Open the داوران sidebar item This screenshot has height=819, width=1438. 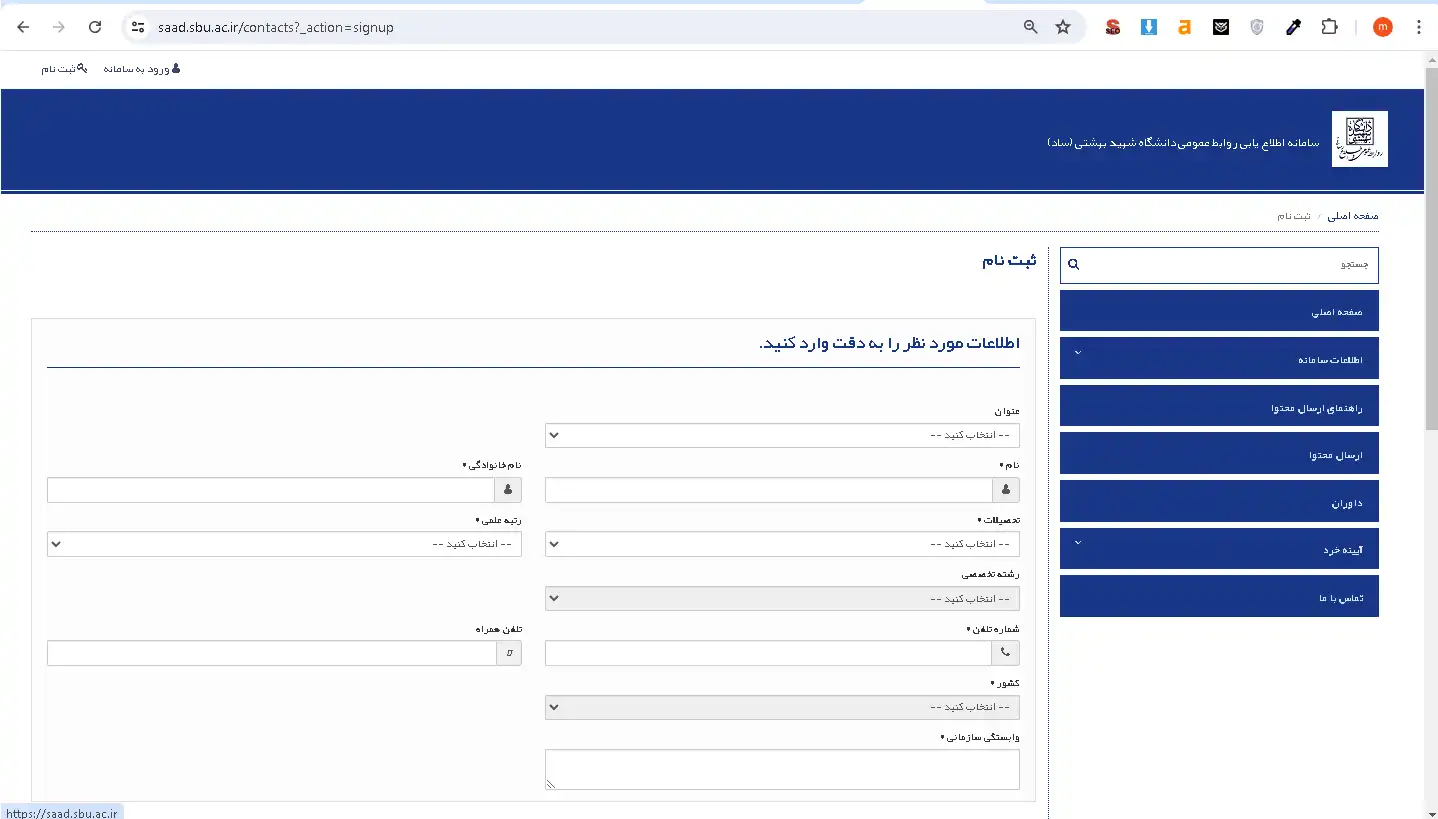[x=1219, y=502]
